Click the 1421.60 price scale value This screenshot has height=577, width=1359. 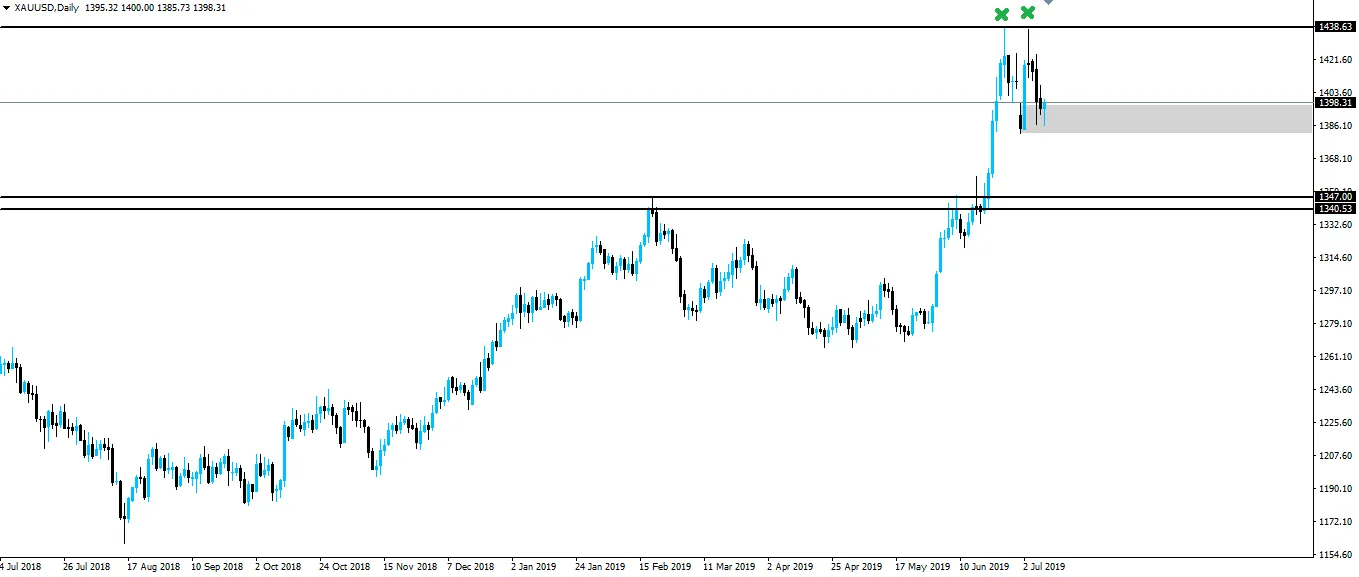click(1335, 60)
